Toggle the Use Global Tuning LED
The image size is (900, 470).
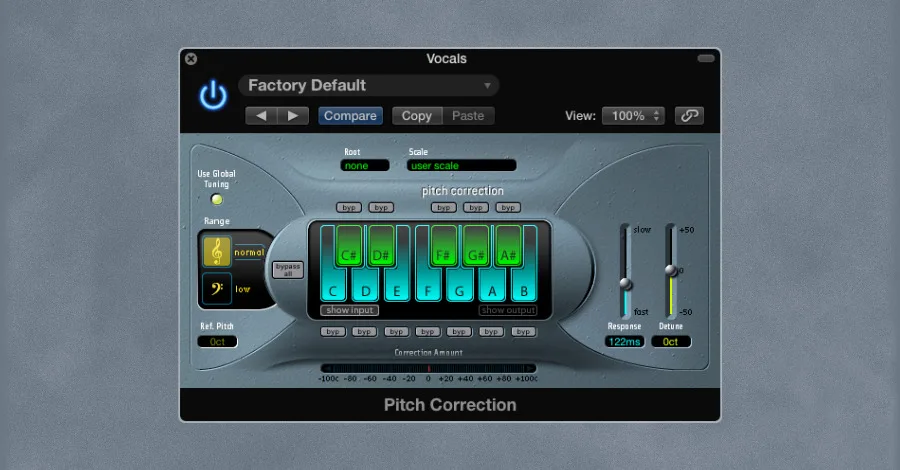pyautogui.click(x=216, y=200)
